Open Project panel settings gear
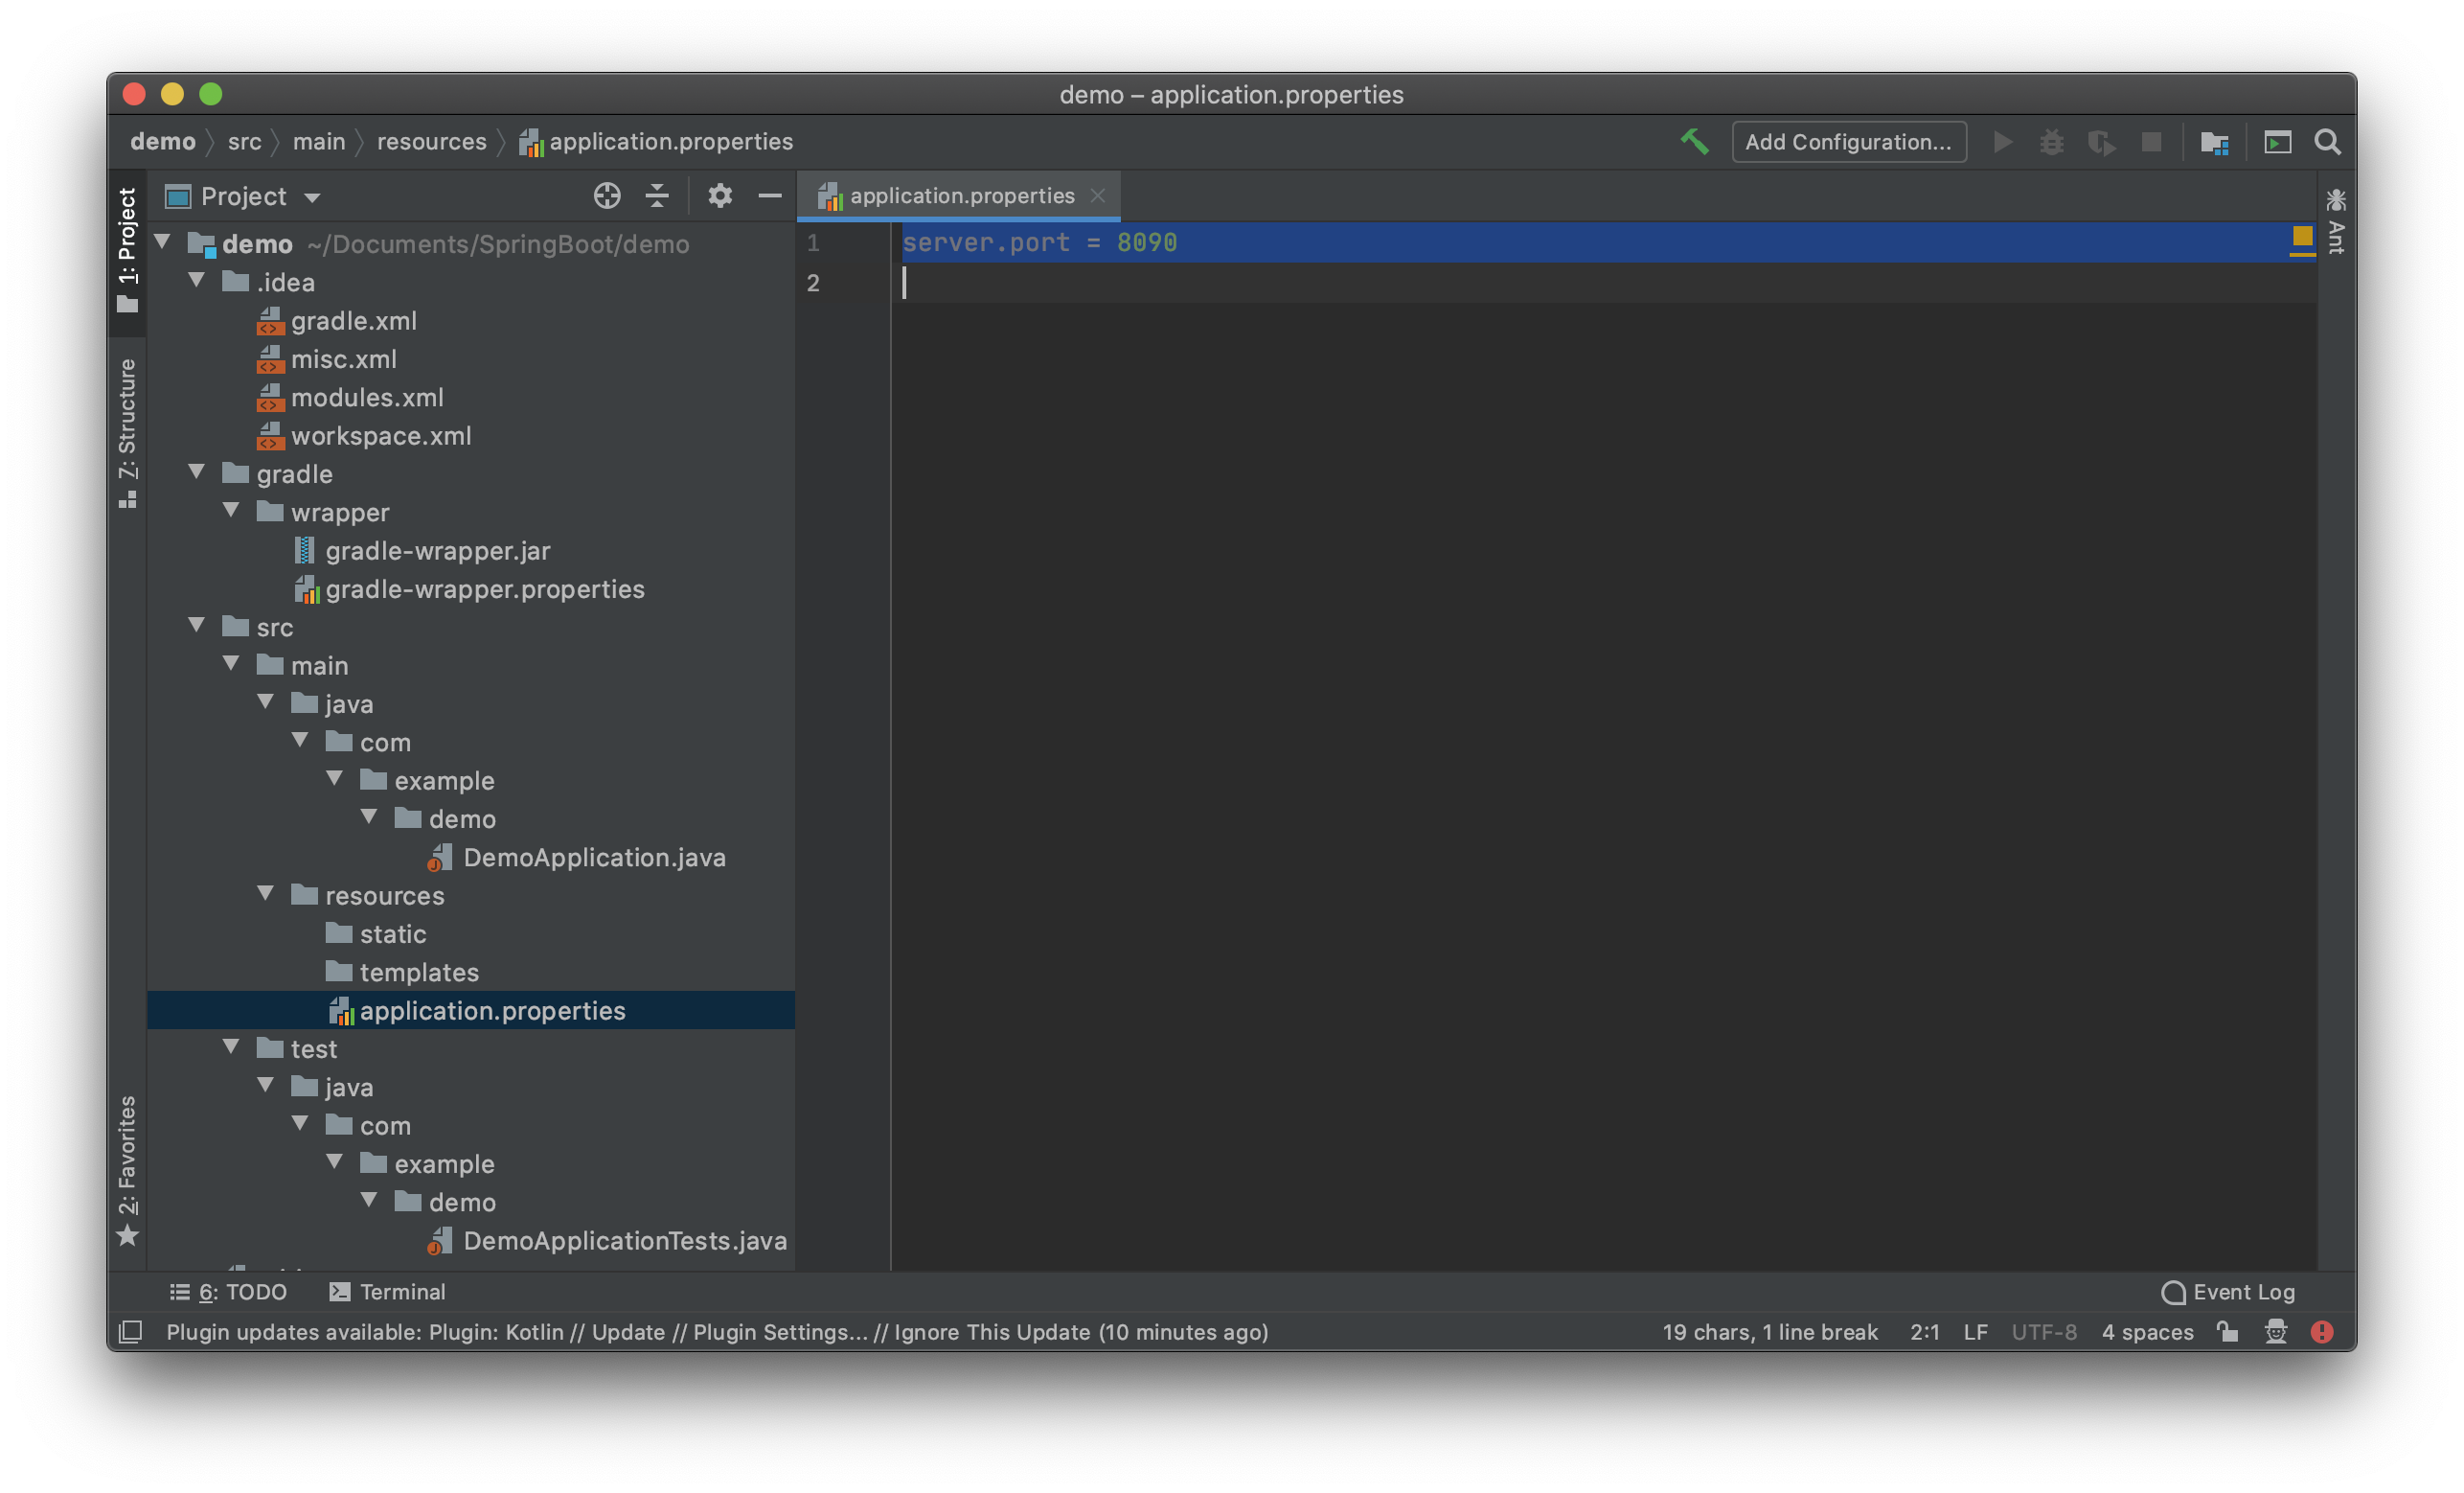Viewport: 2464px width, 1493px height. tap(720, 196)
